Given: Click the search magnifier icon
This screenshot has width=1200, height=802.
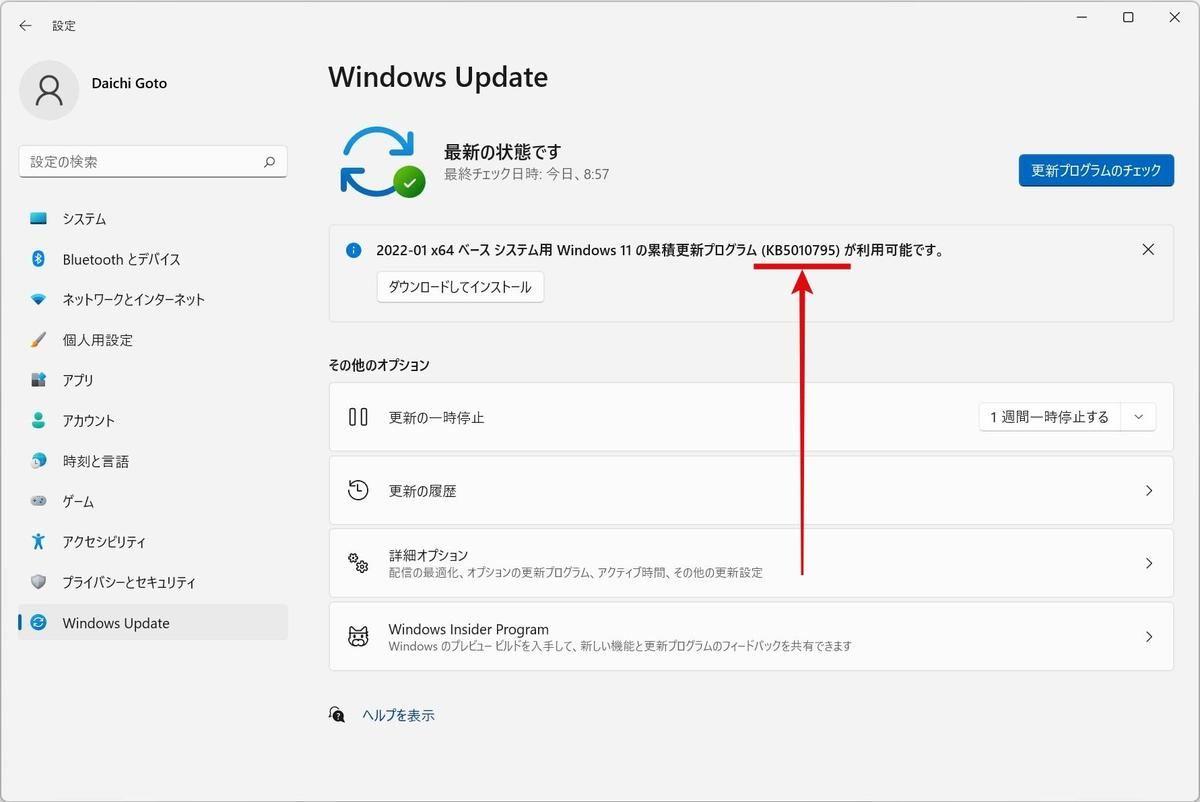Looking at the screenshot, I should click(x=269, y=161).
